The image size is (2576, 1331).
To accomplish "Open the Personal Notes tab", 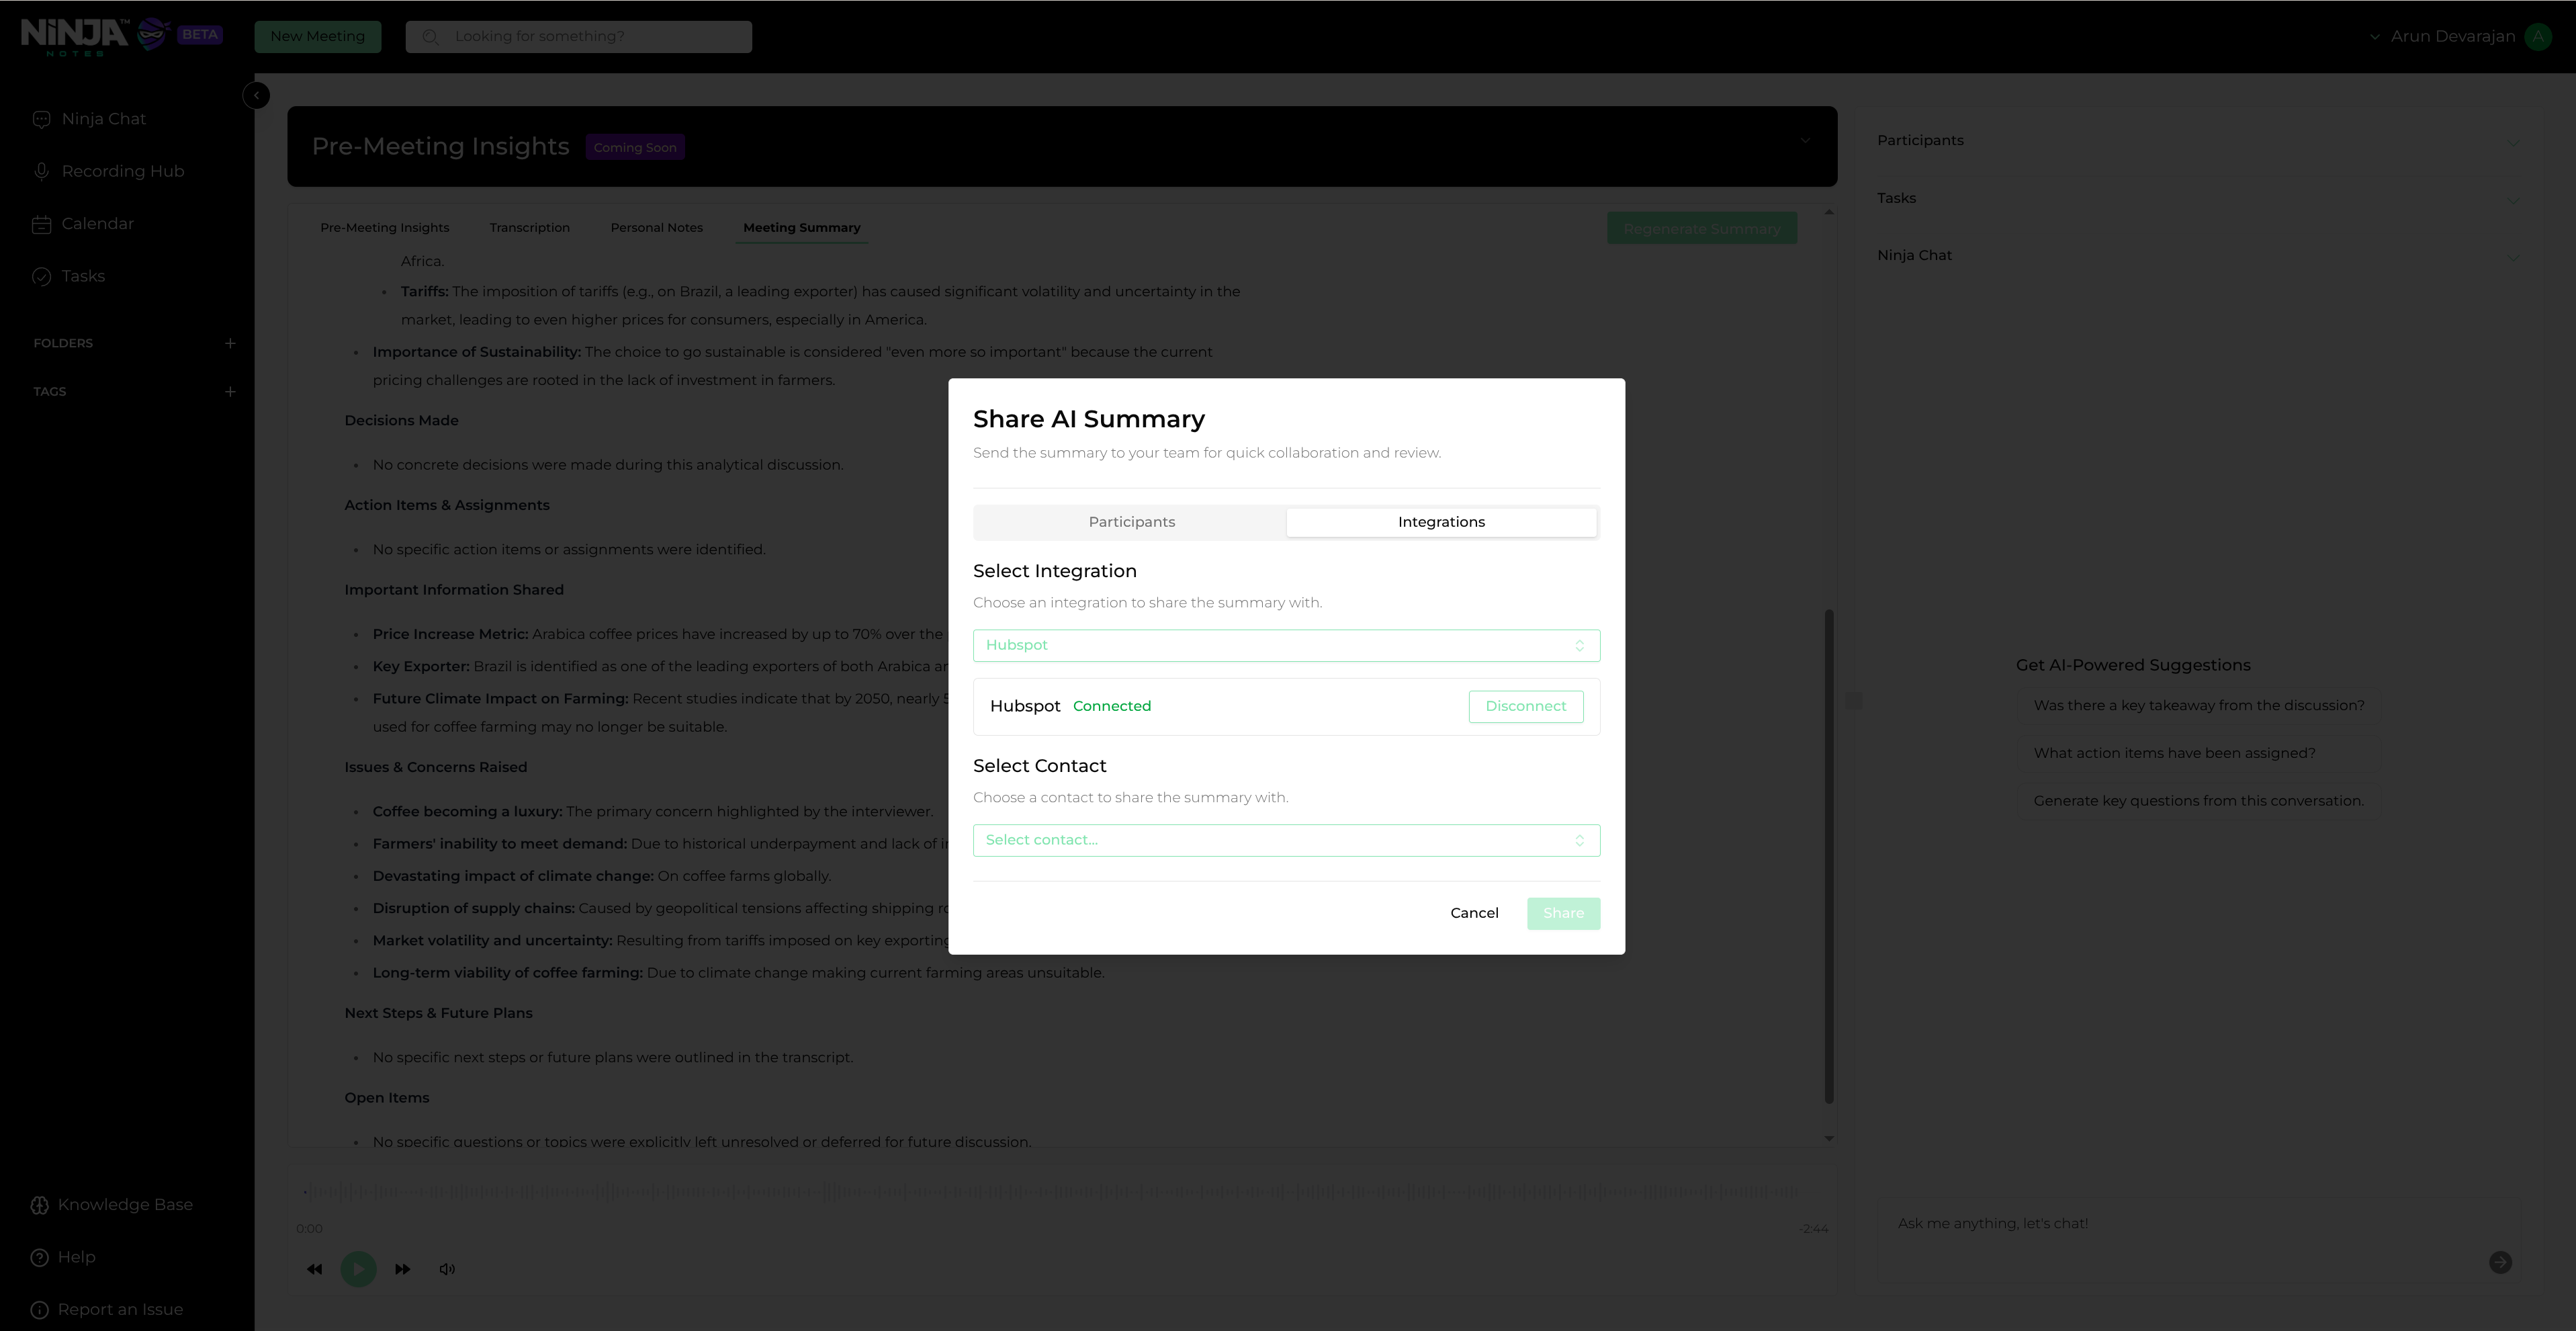I will [x=656, y=228].
